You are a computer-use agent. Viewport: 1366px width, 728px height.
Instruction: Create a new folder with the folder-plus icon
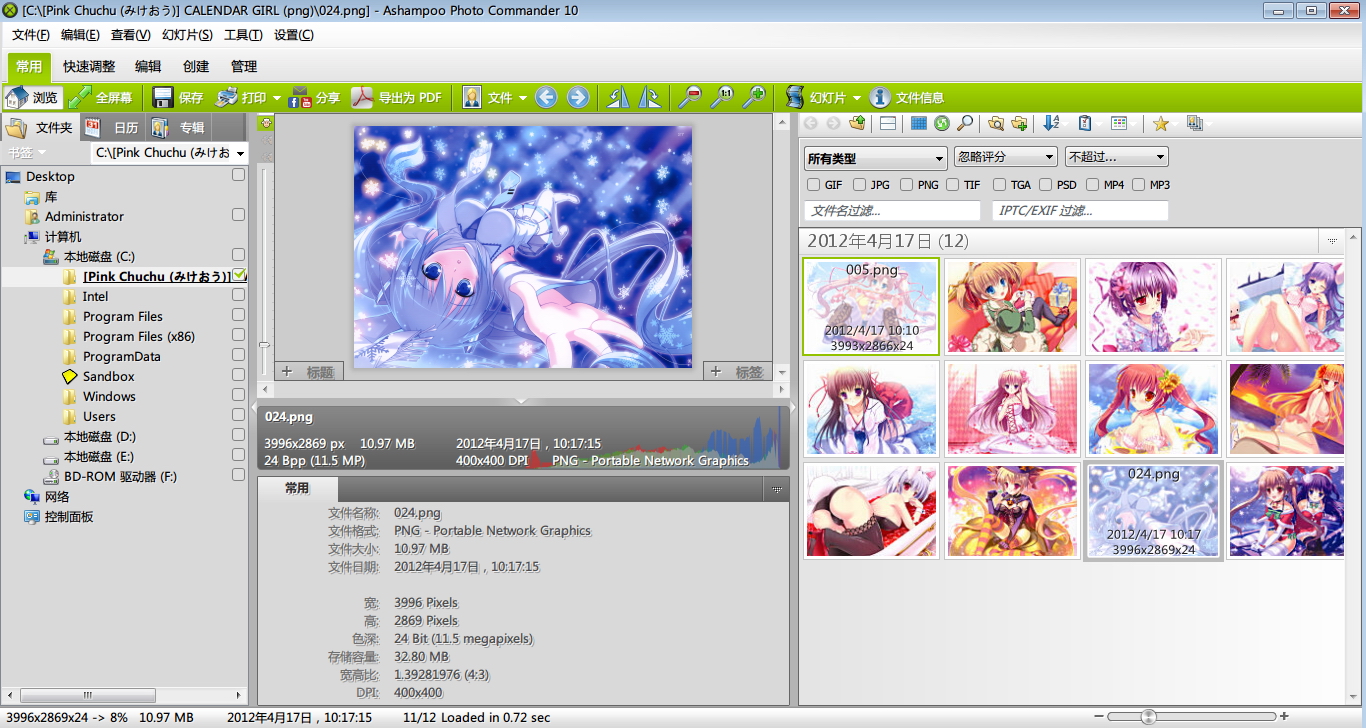1019,123
